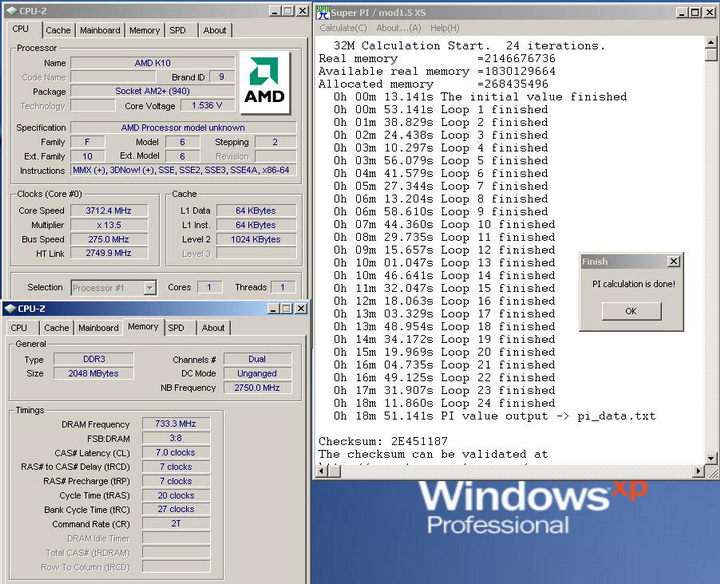720x584 pixels.
Task: Click the horizontal scrollbar left arrow in Super PI
Action: (x=321, y=471)
